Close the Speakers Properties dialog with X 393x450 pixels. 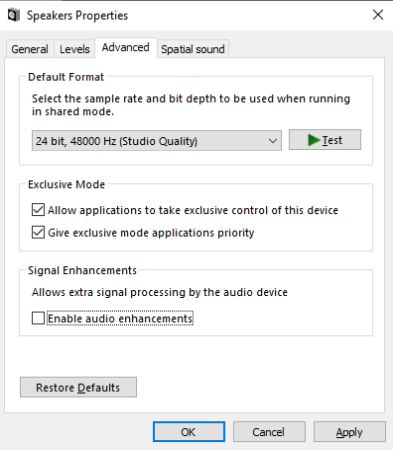pyautogui.click(x=378, y=15)
